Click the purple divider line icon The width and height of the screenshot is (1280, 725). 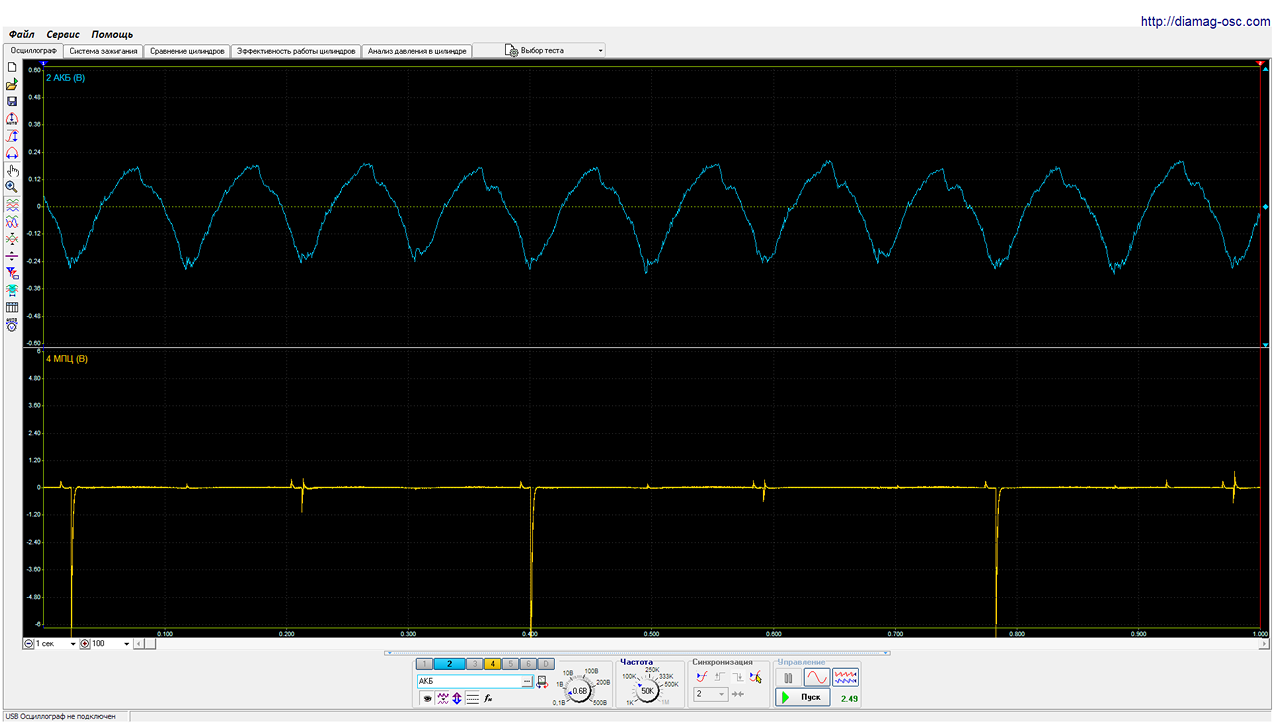click(12, 256)
